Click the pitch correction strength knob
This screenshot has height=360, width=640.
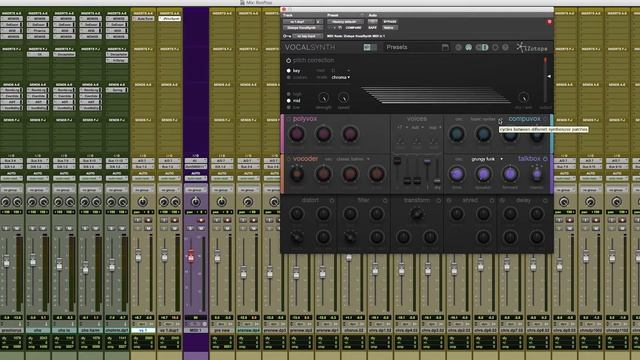[x=323, y=98]
